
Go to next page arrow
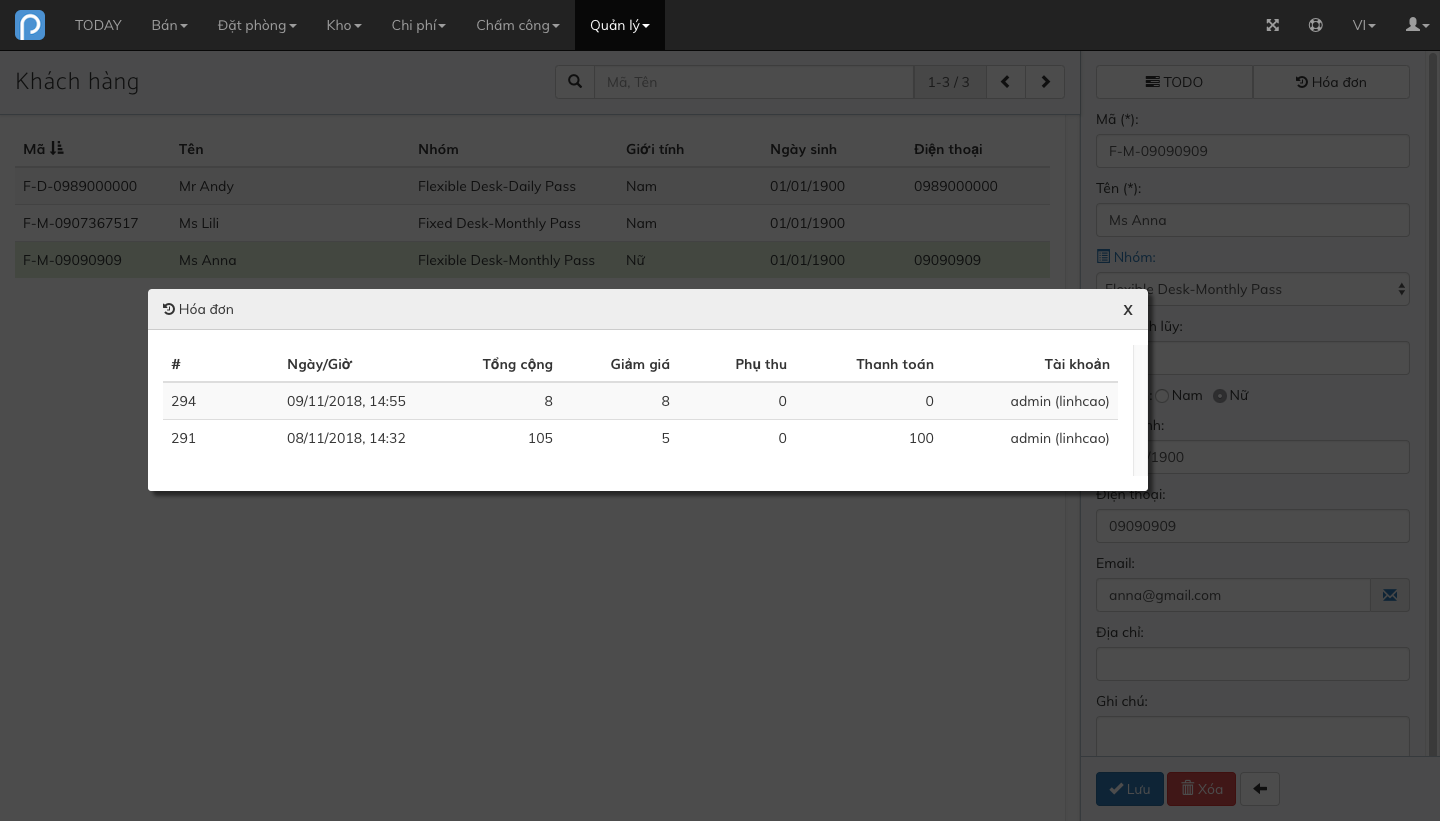click(x=1045, y=82)
